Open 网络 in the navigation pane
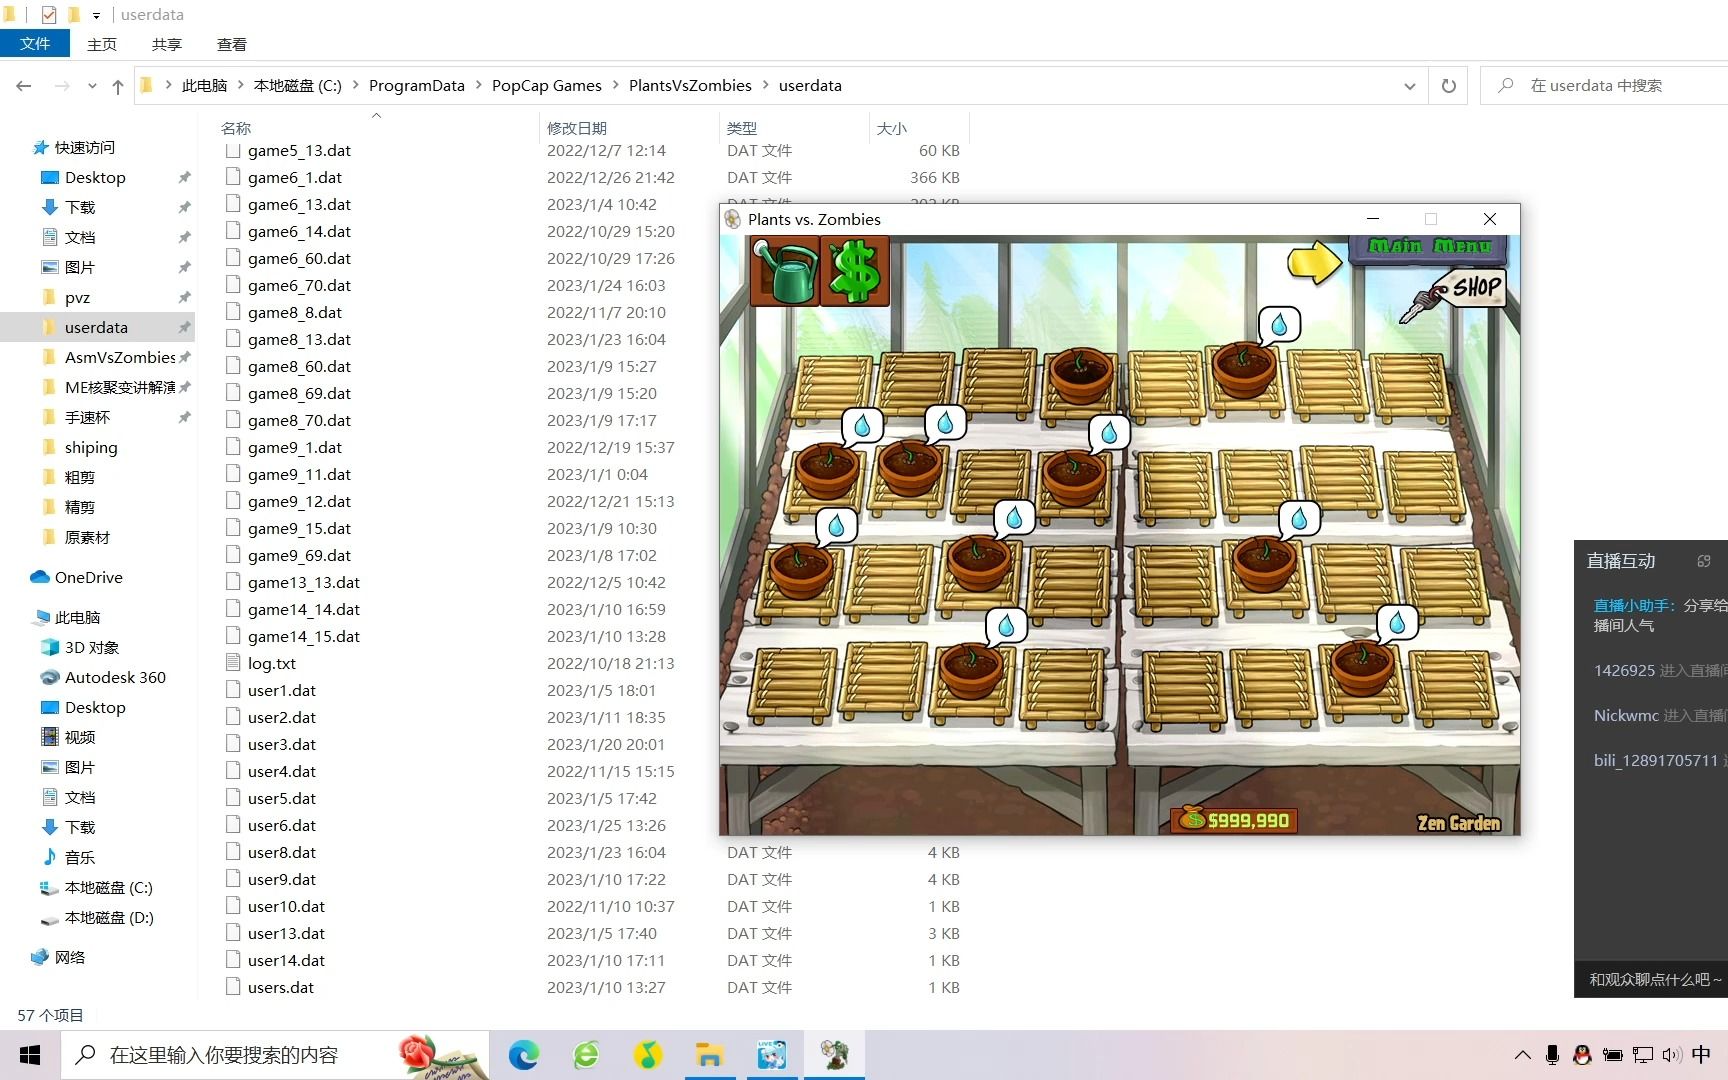Image resolution: width=1728 pixels, height=1080 pixels. tap(70, 957)
